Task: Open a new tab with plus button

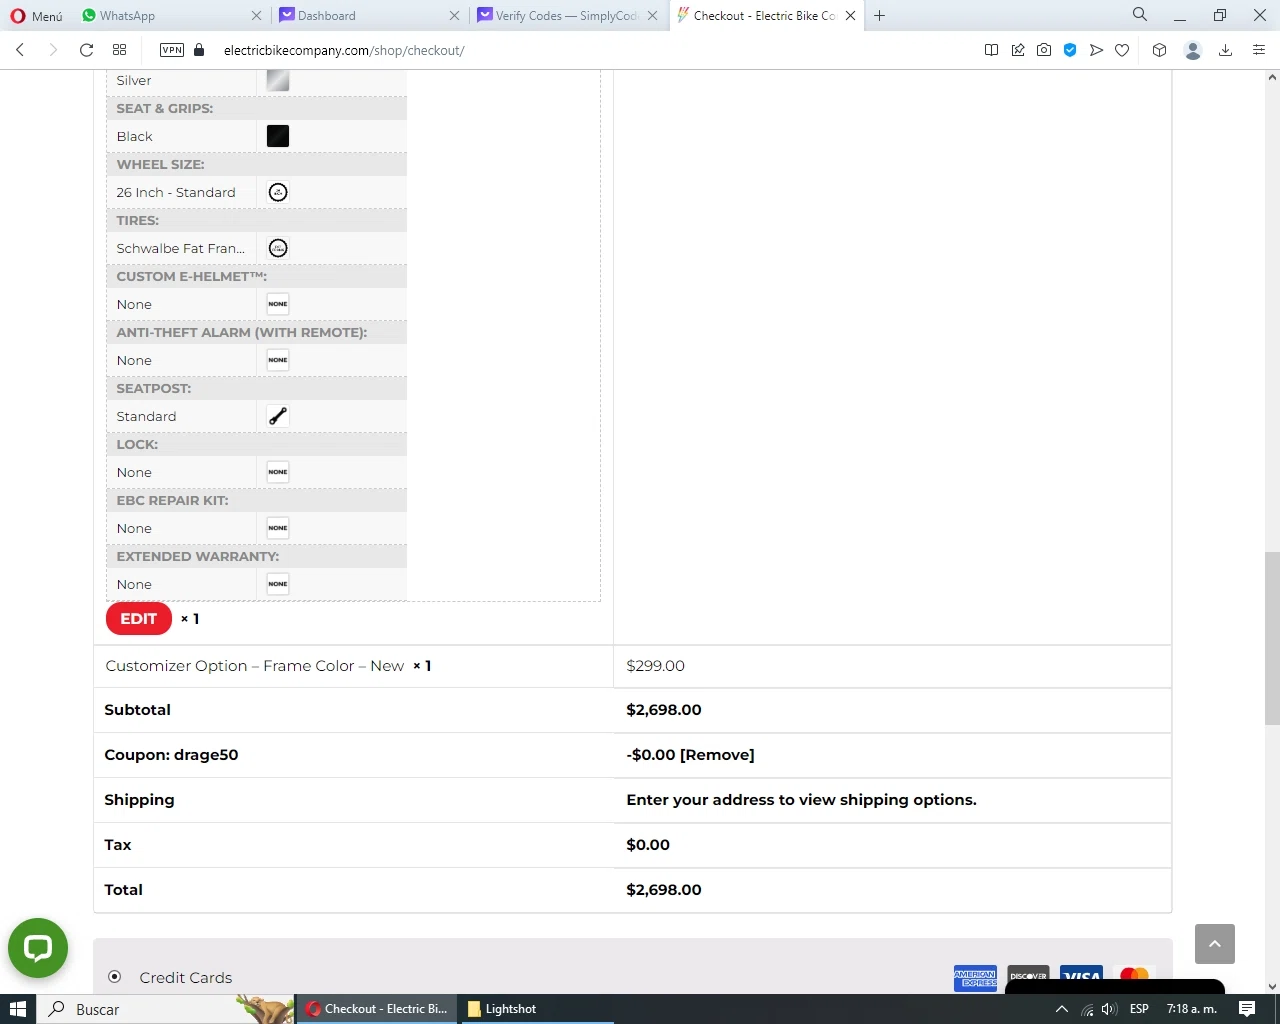Action: click(880, 16)
